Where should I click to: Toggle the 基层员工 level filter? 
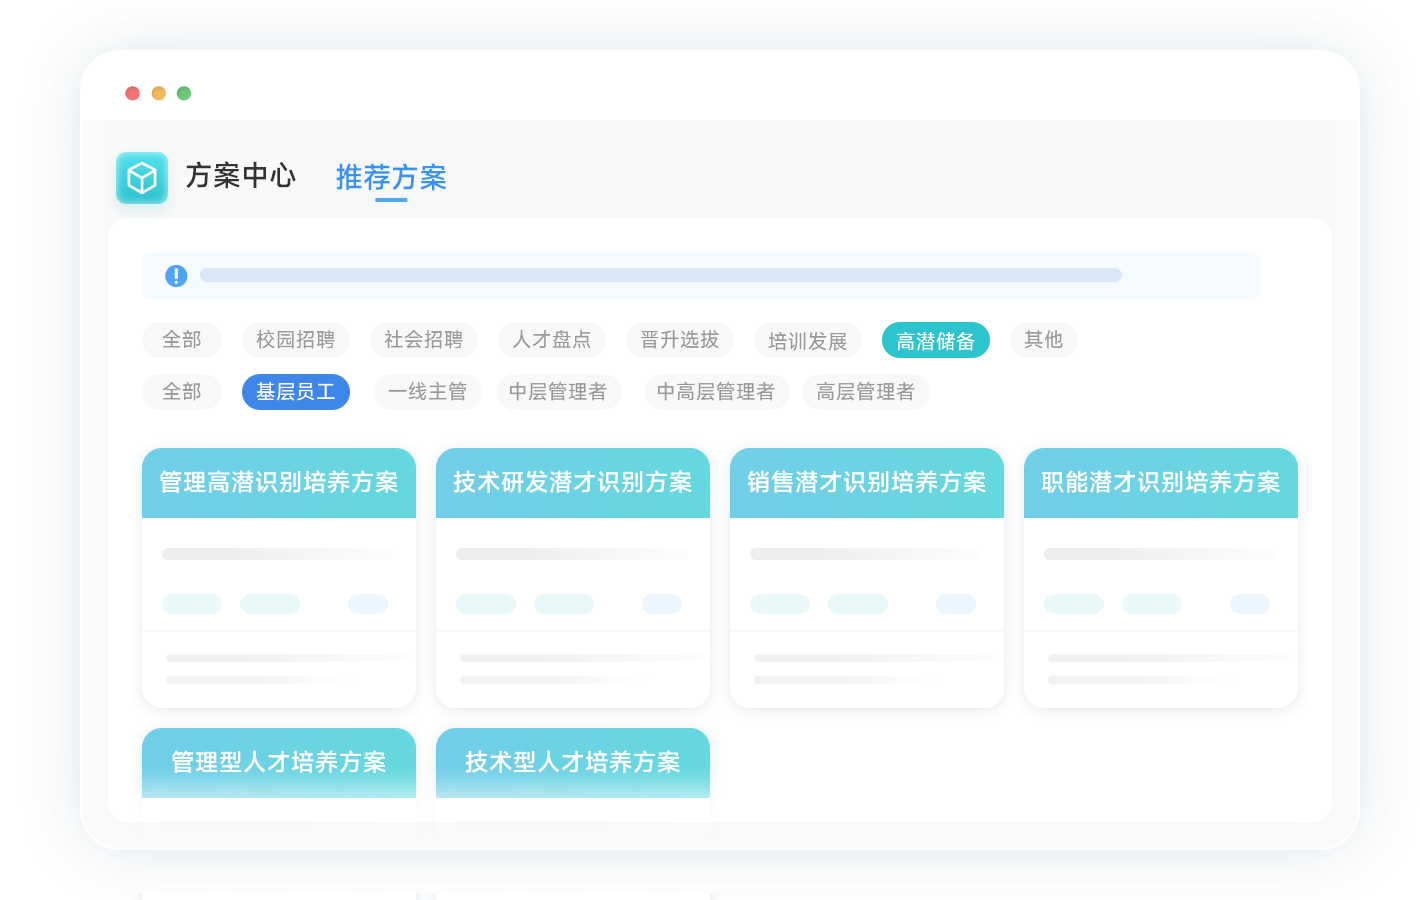pyautogui.click(x=295, y=392)
